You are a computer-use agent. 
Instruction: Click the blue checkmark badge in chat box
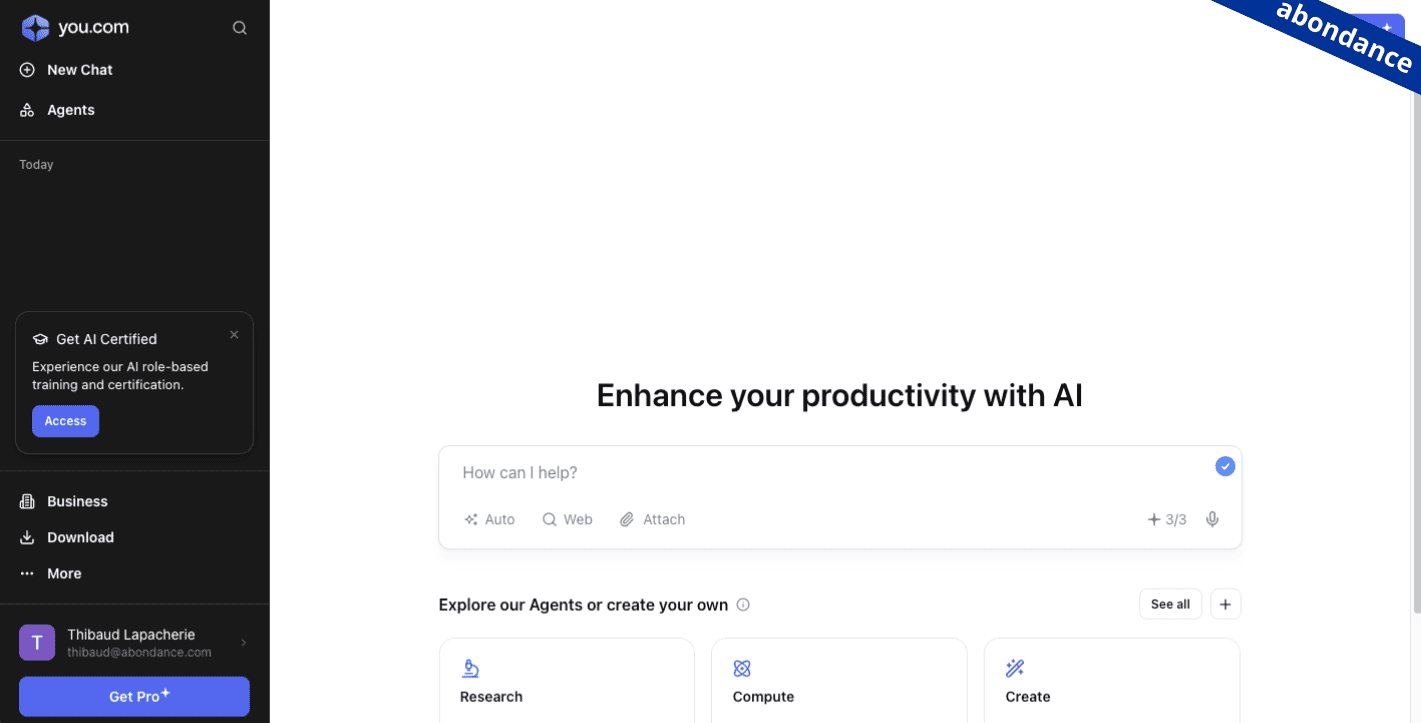click(1225, 466)
